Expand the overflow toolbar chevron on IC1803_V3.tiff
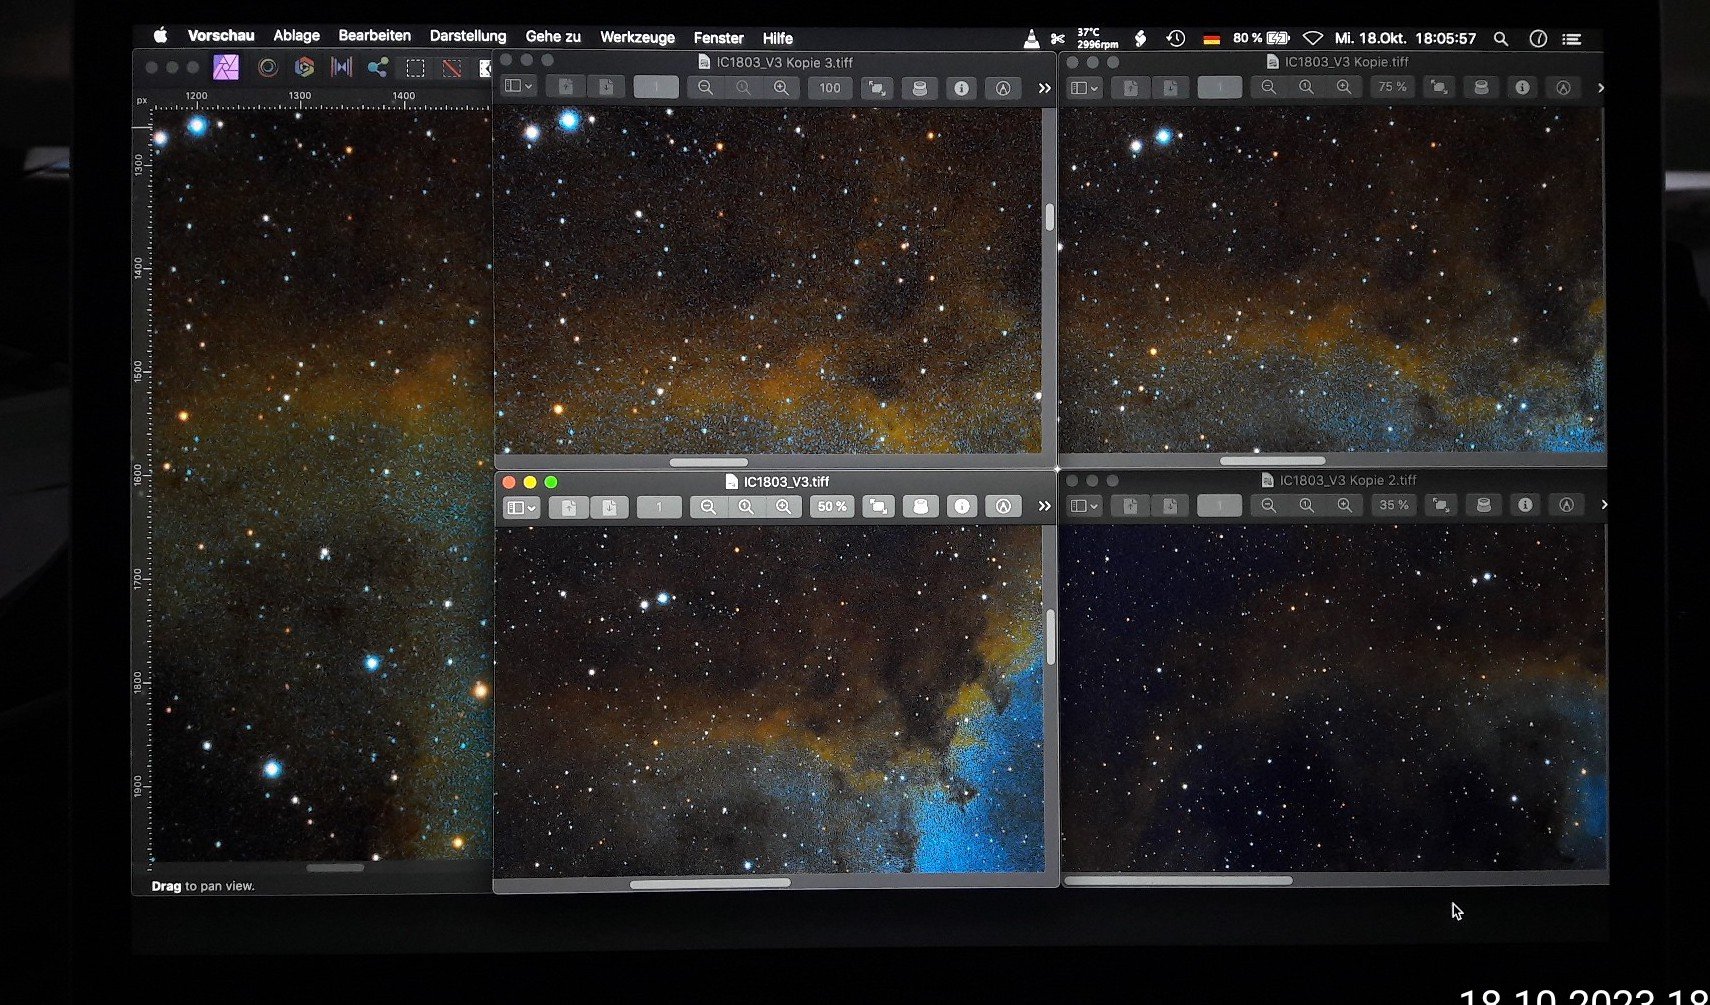Image resolution: width=1710 pixels, height=1005 pixels. [1044, 506]
